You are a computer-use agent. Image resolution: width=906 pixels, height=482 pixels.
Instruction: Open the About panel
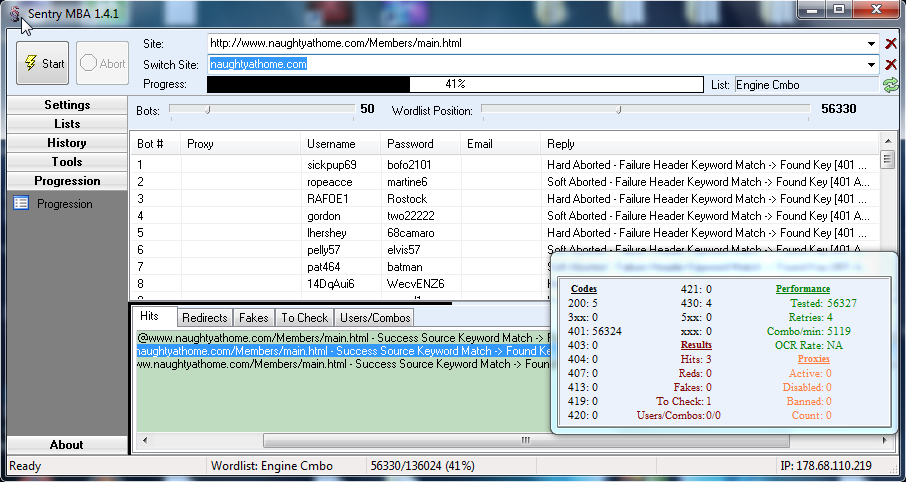click(67, 445)
